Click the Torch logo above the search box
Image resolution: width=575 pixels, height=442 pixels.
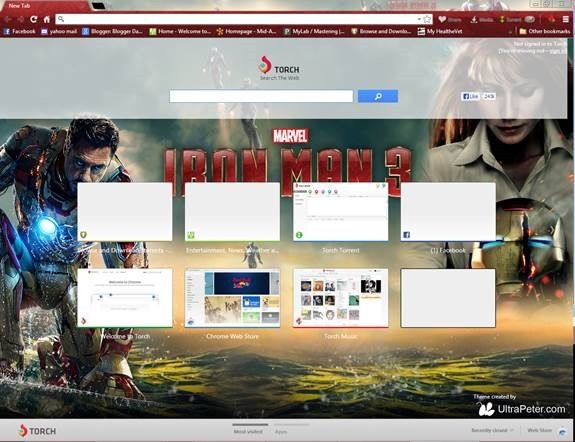278,67
